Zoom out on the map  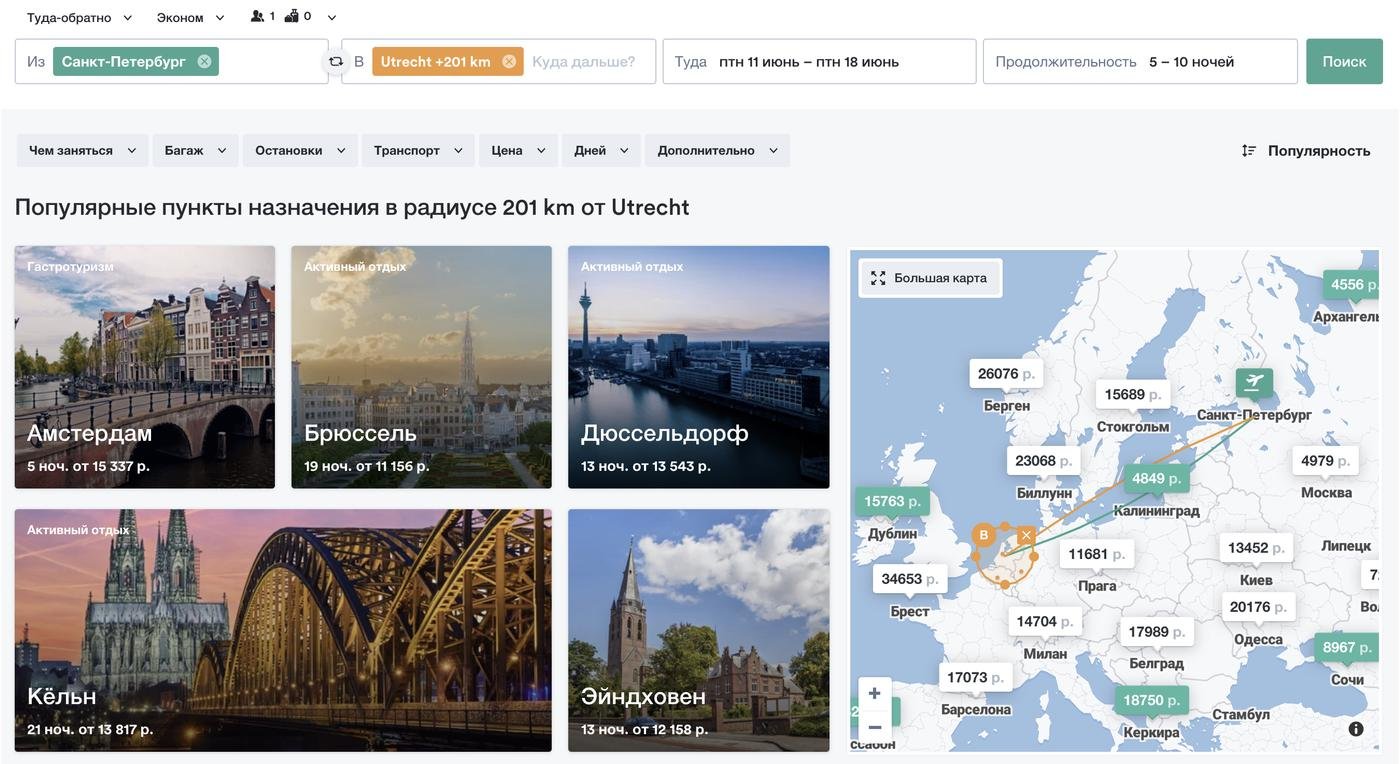click(x=874, y=727)
